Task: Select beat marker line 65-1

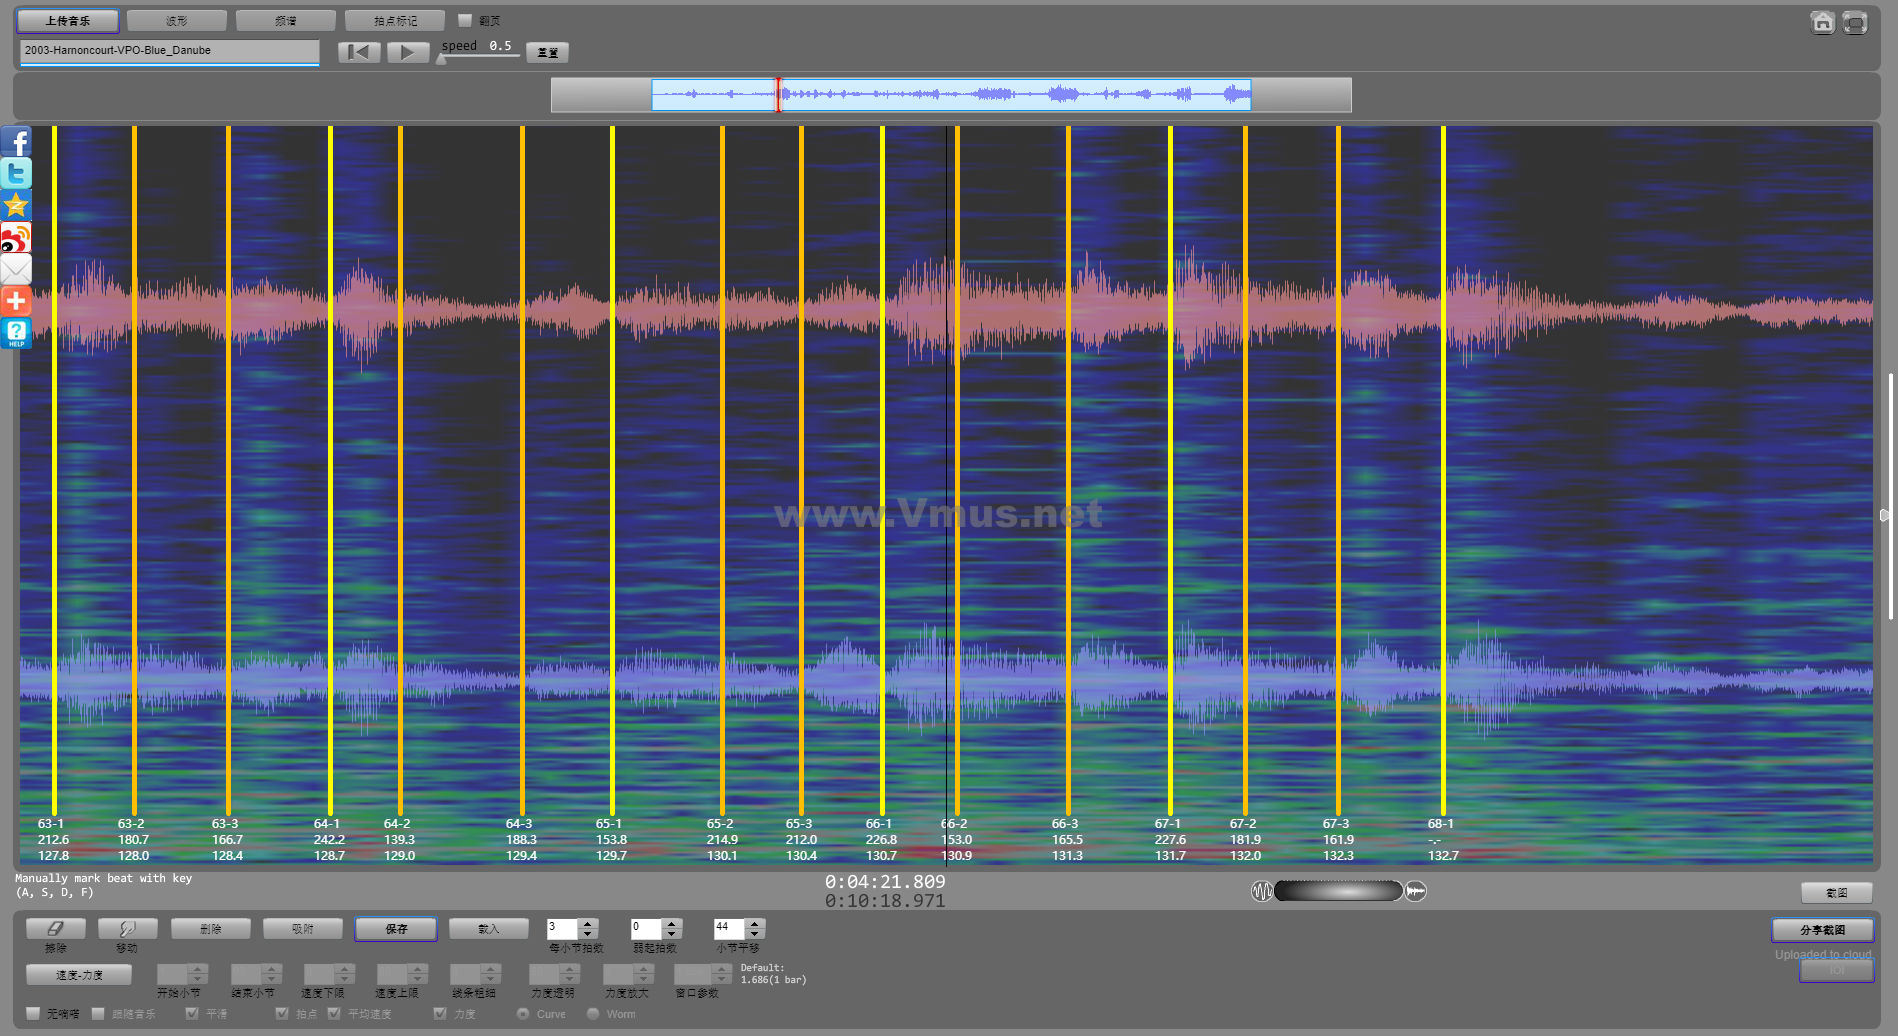Action: [612, 470]
